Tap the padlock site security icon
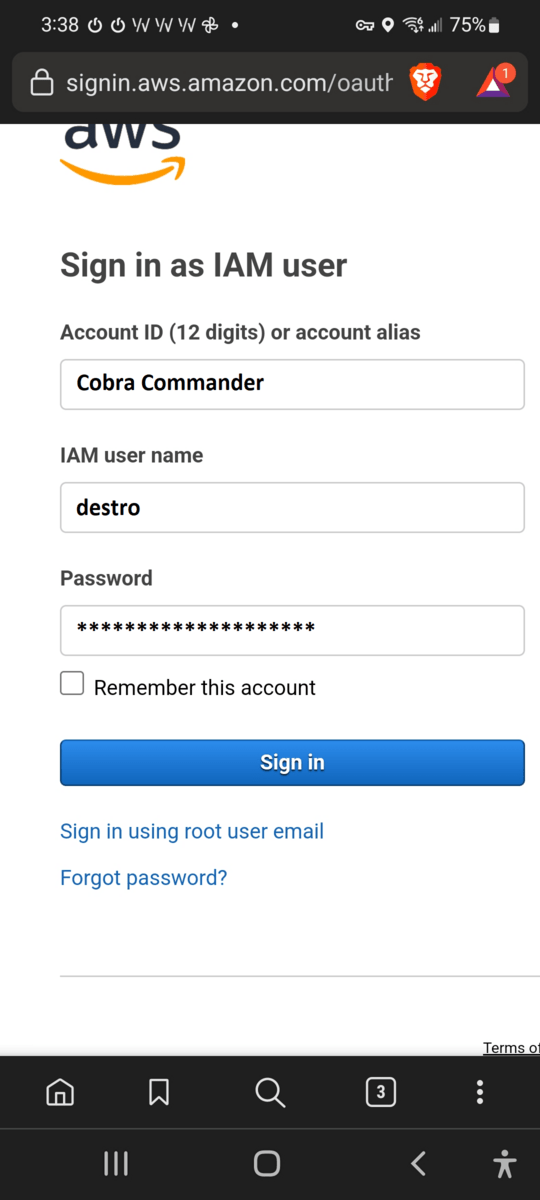This screenshot has height=1200, width=540. coord(42,82)
